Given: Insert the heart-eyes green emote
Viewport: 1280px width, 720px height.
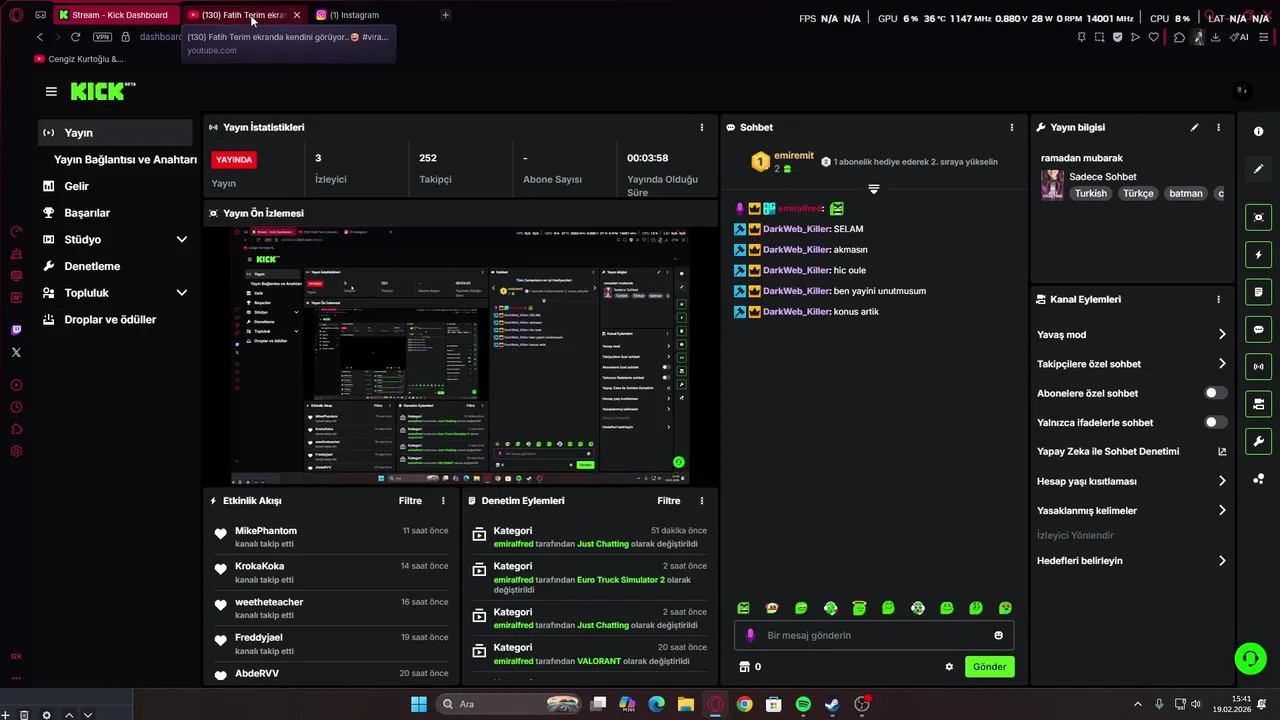Looking at the screenshot, I should [1005, 608].
